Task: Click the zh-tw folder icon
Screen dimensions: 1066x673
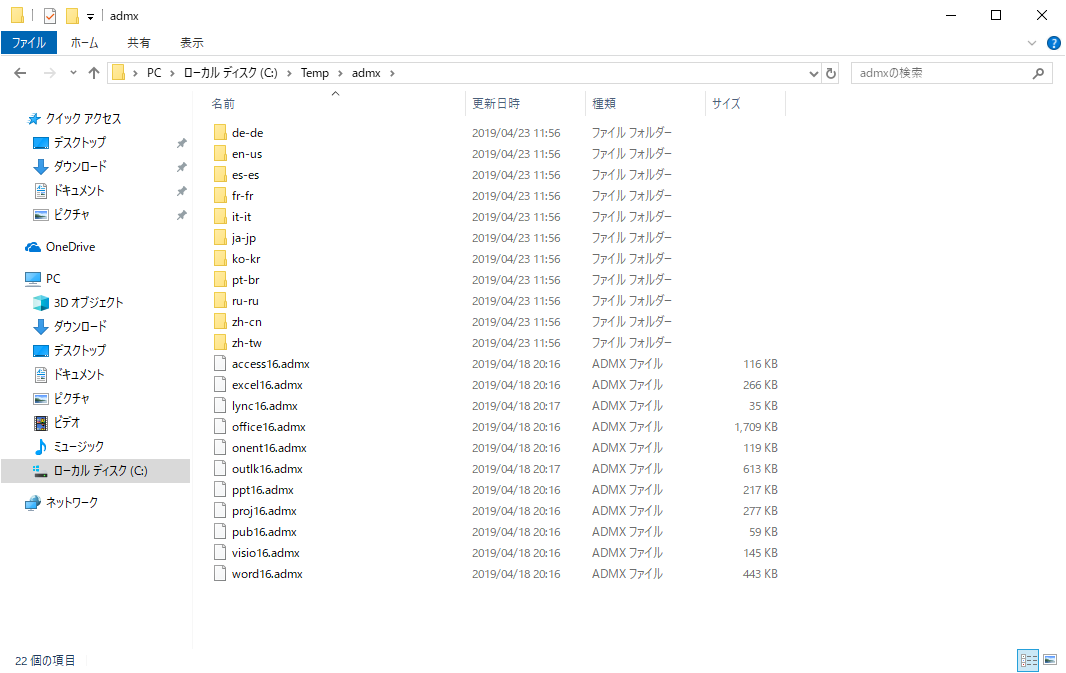Action: 220,342
